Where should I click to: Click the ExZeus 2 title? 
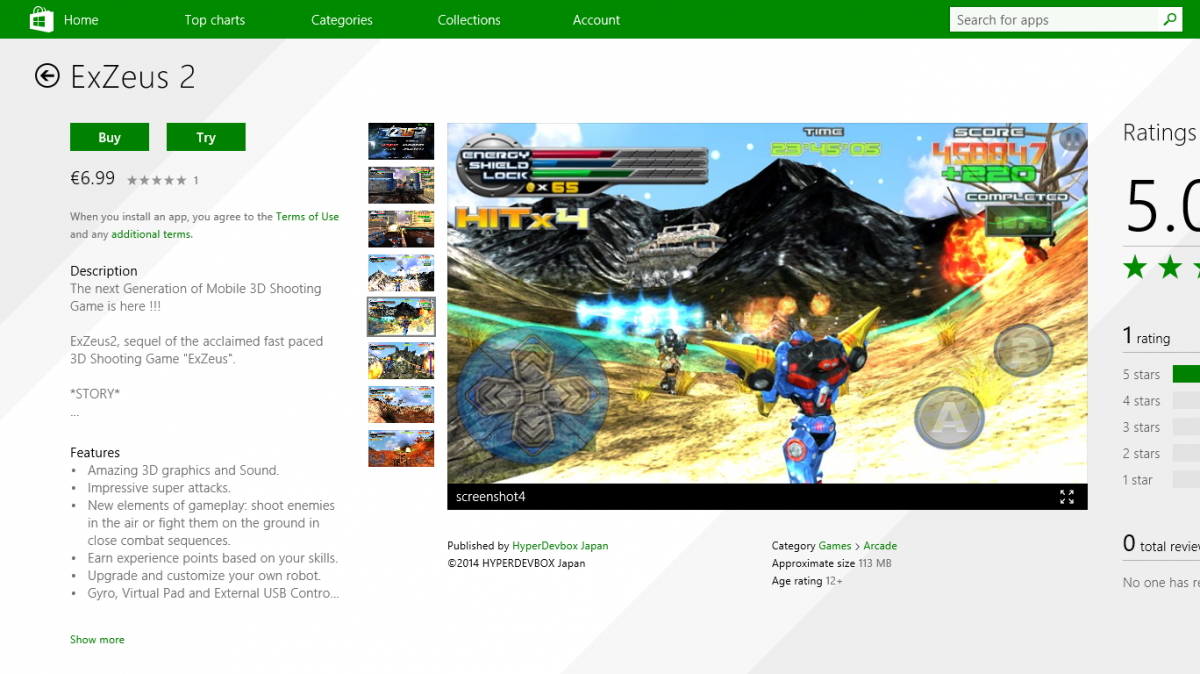click(133, 77)
